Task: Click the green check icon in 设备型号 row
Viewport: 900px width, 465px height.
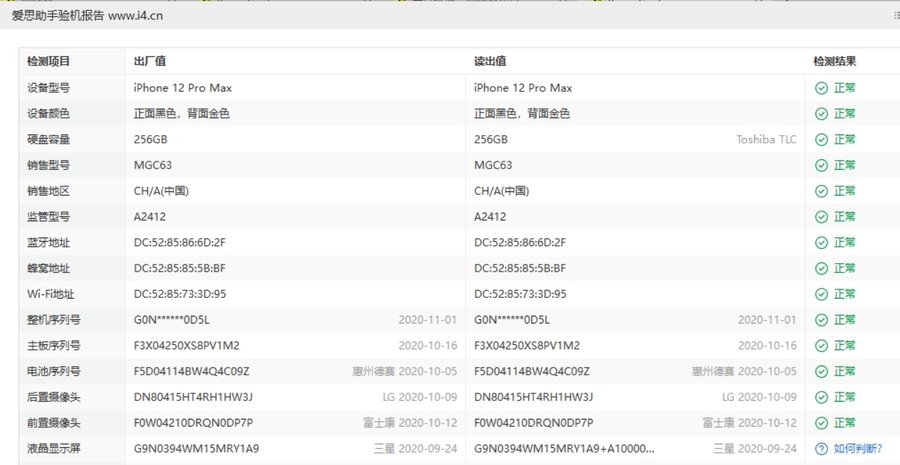Action: click(821, 88)
